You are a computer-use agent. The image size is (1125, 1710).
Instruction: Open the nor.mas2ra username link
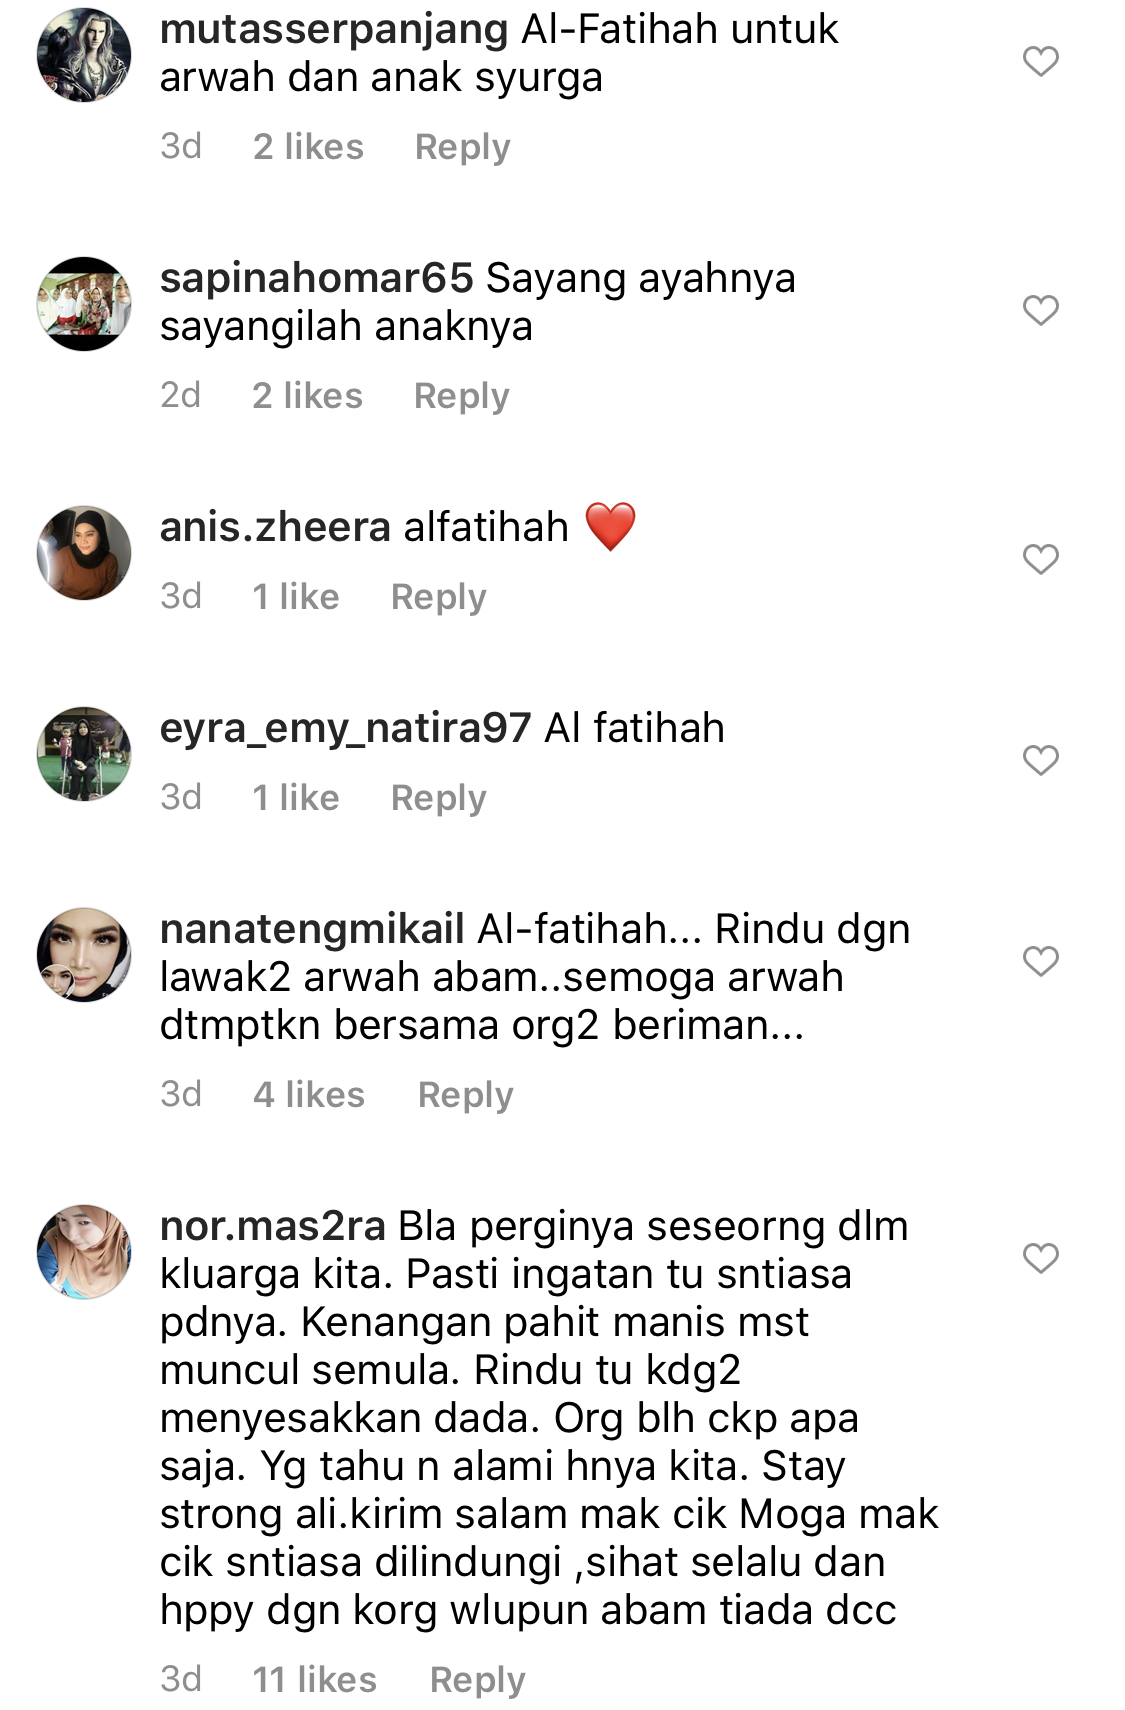[x=273, y=1226]
